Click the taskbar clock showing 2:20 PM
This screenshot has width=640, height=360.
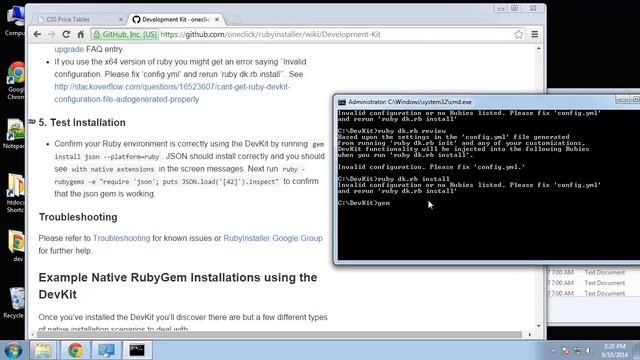(x=615, y=350)
